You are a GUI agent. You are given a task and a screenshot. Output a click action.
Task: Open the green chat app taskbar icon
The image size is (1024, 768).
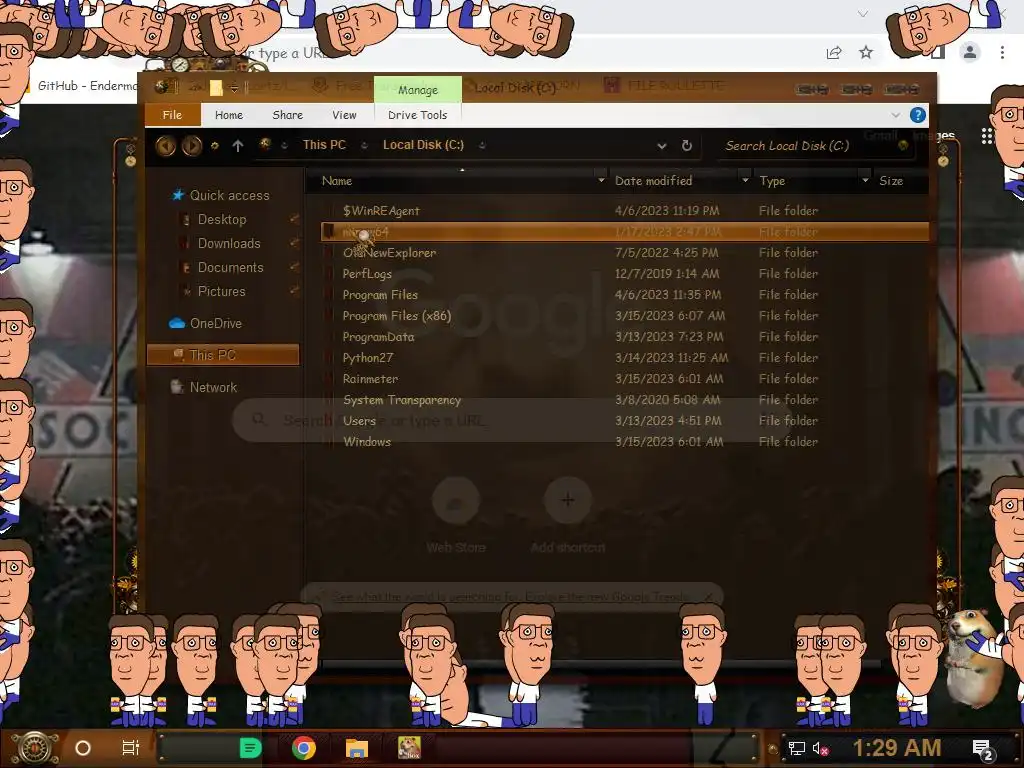tap(250, 748)
